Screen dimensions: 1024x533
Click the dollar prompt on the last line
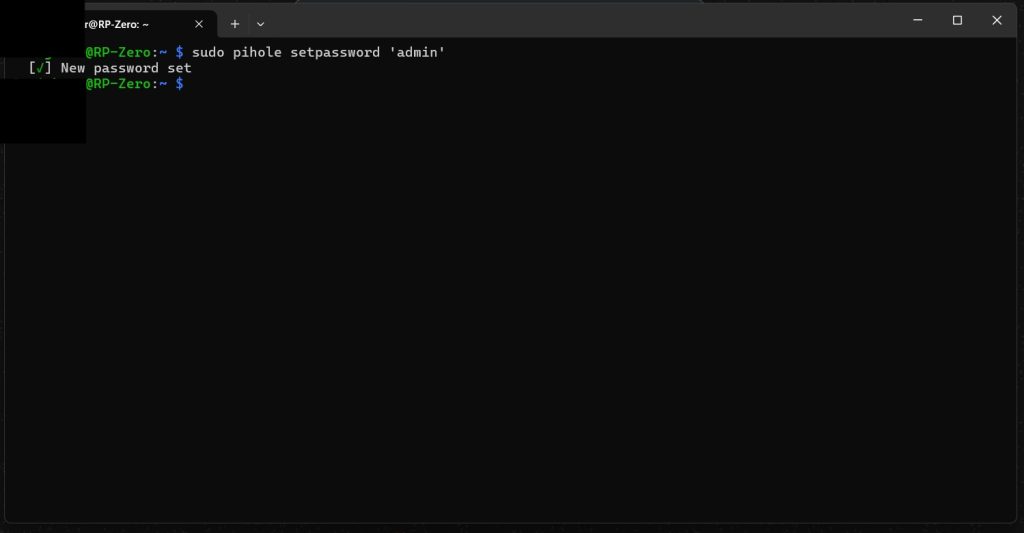[x=180, y=84]
